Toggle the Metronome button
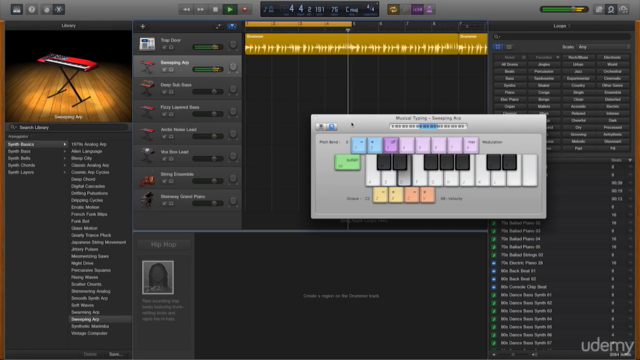The width and height of the screenshot is (640, 360). (429, 9)
